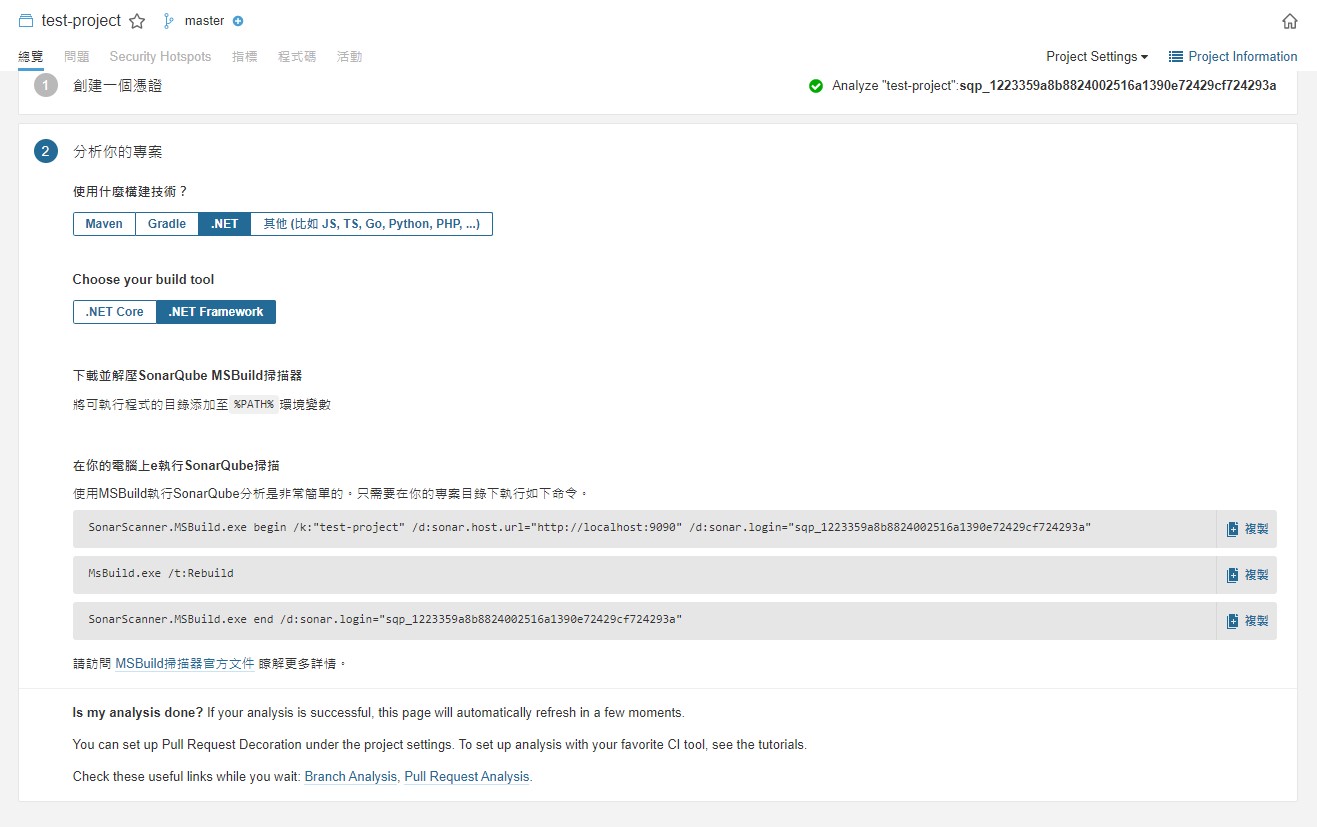Copy the SonarScanner begin command
Screen dimensions: 1317x827
click(1247, 529)
